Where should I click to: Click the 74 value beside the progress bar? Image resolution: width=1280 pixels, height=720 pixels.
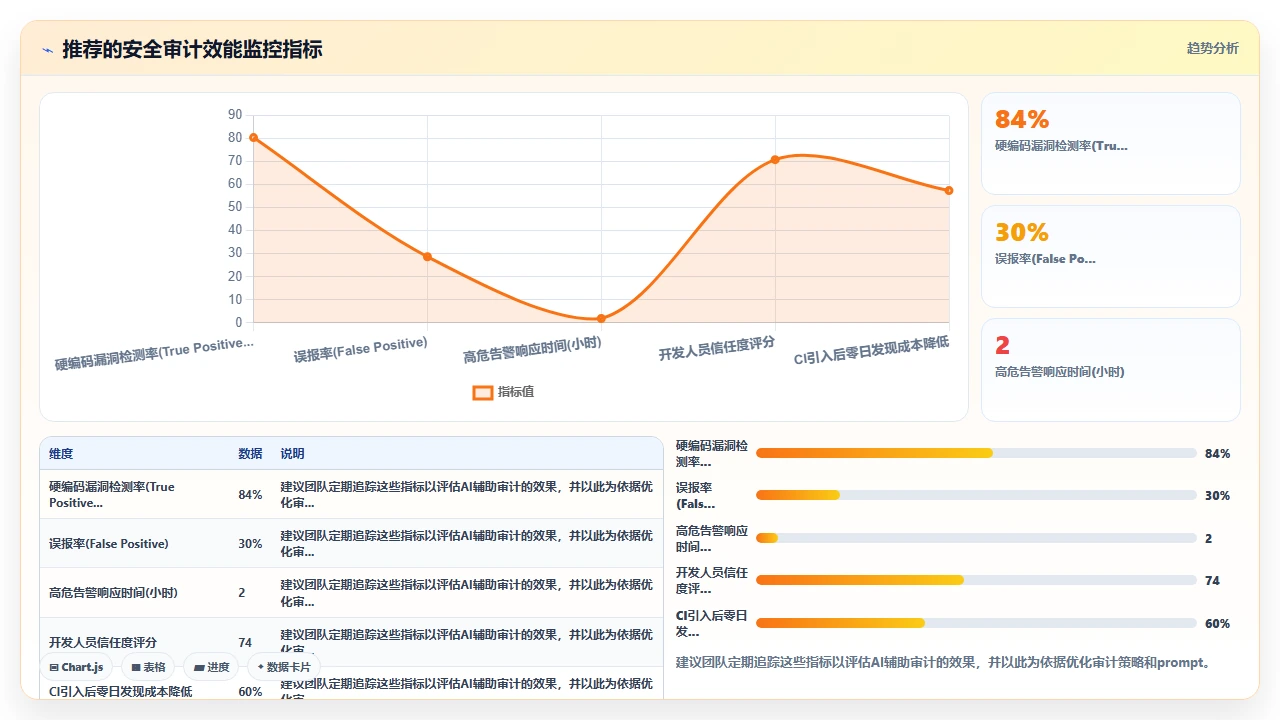(1212, 581)
